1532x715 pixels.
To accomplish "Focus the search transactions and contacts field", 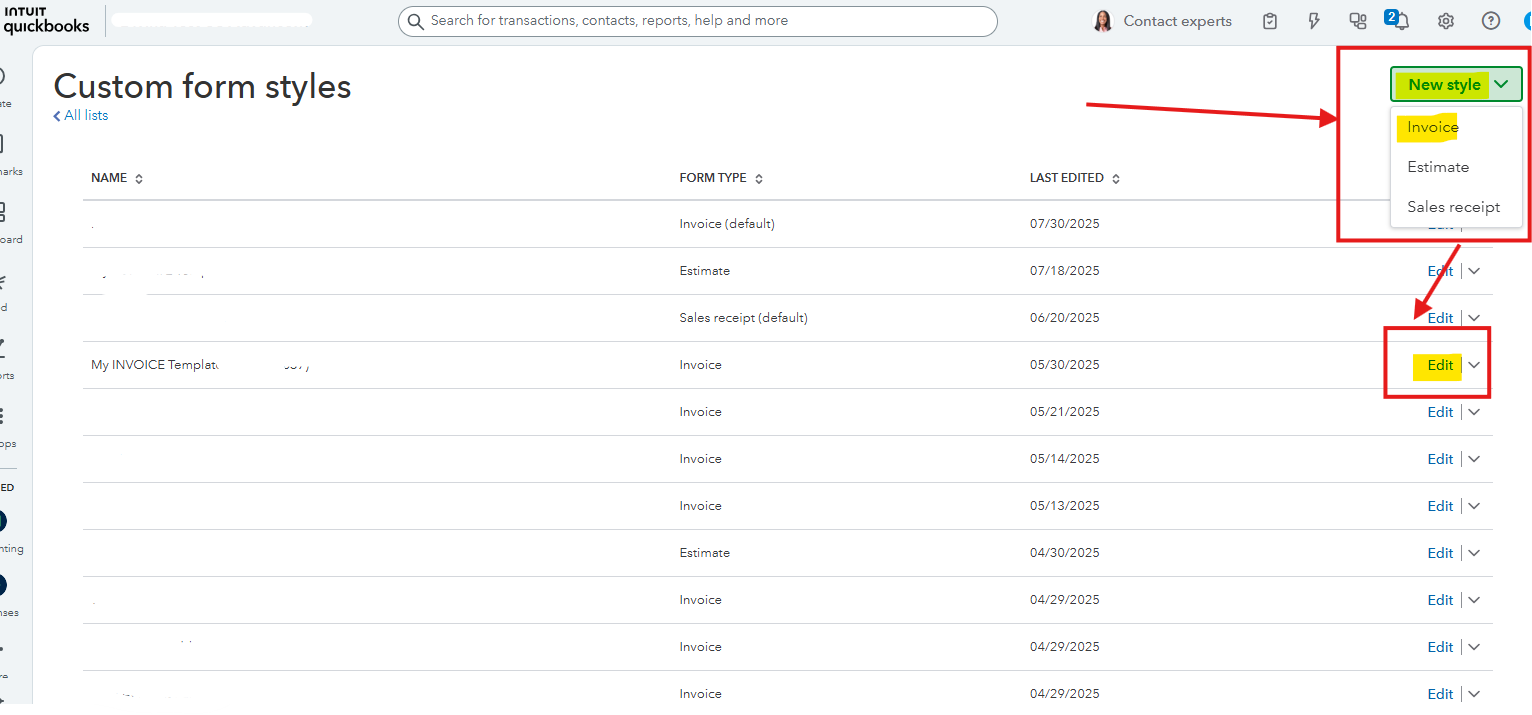I will click(x=698, y=21).
